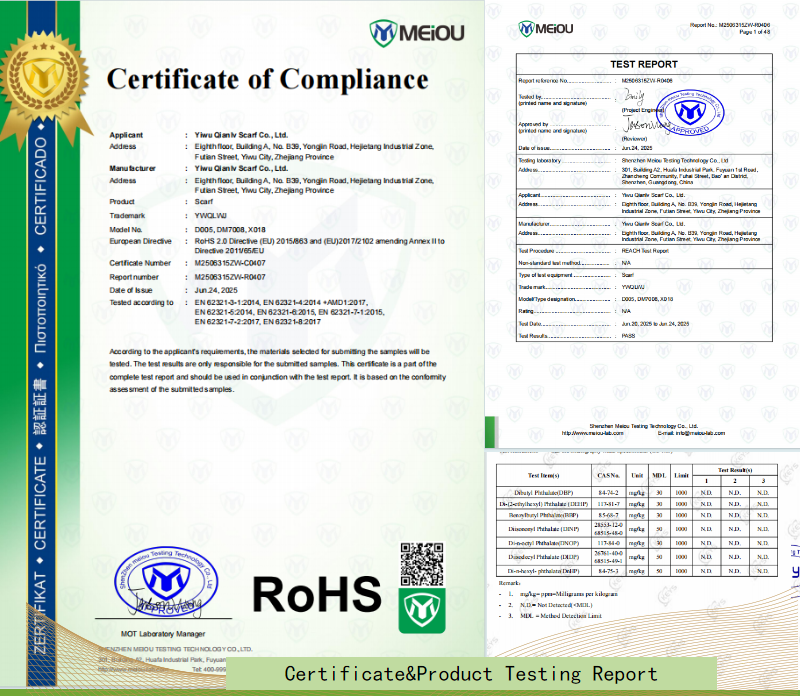Click the TEST REPORT heading
The image size is (800, 696).
coord(643,64)
